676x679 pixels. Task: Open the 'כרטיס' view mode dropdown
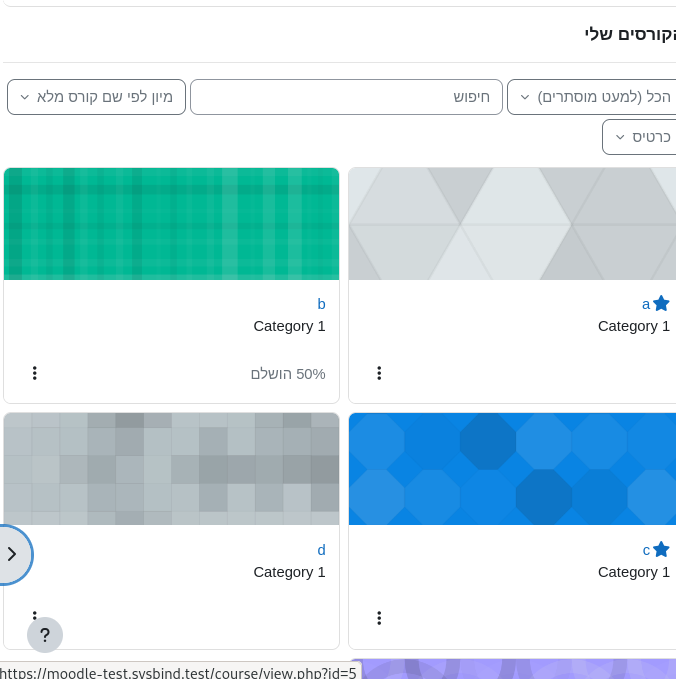point(639,137)
